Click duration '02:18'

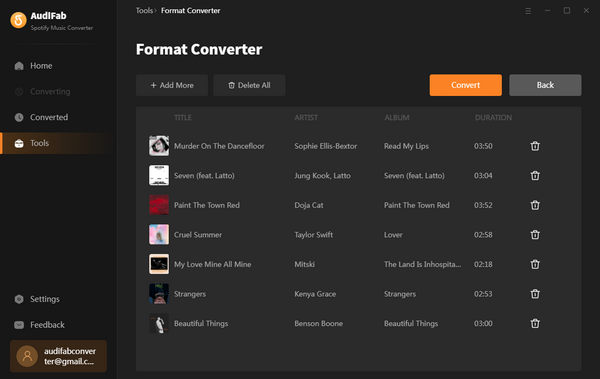[483, 265]
